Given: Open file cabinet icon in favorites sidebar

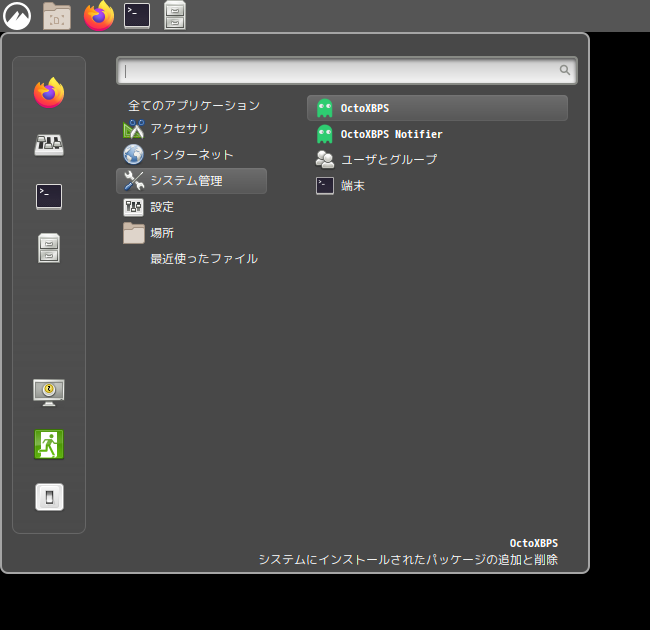Looking at the screenshot, I should [x=49, y=248].
